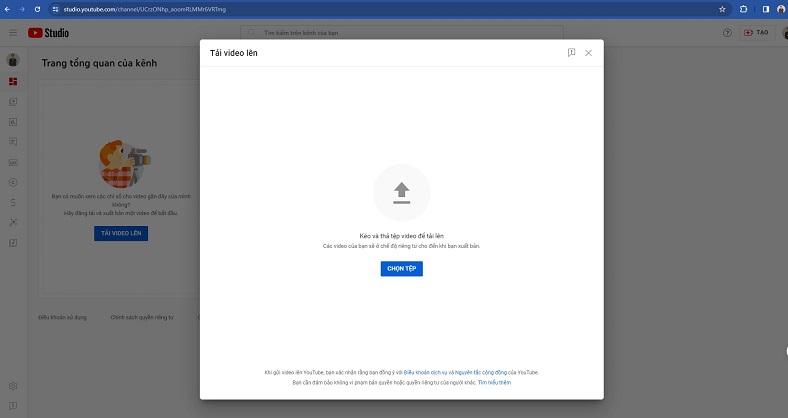Viewport: 788px width, 418px height.
Task: Open the Earn dollar icon in sidebar
Action: tap(13, 202)
